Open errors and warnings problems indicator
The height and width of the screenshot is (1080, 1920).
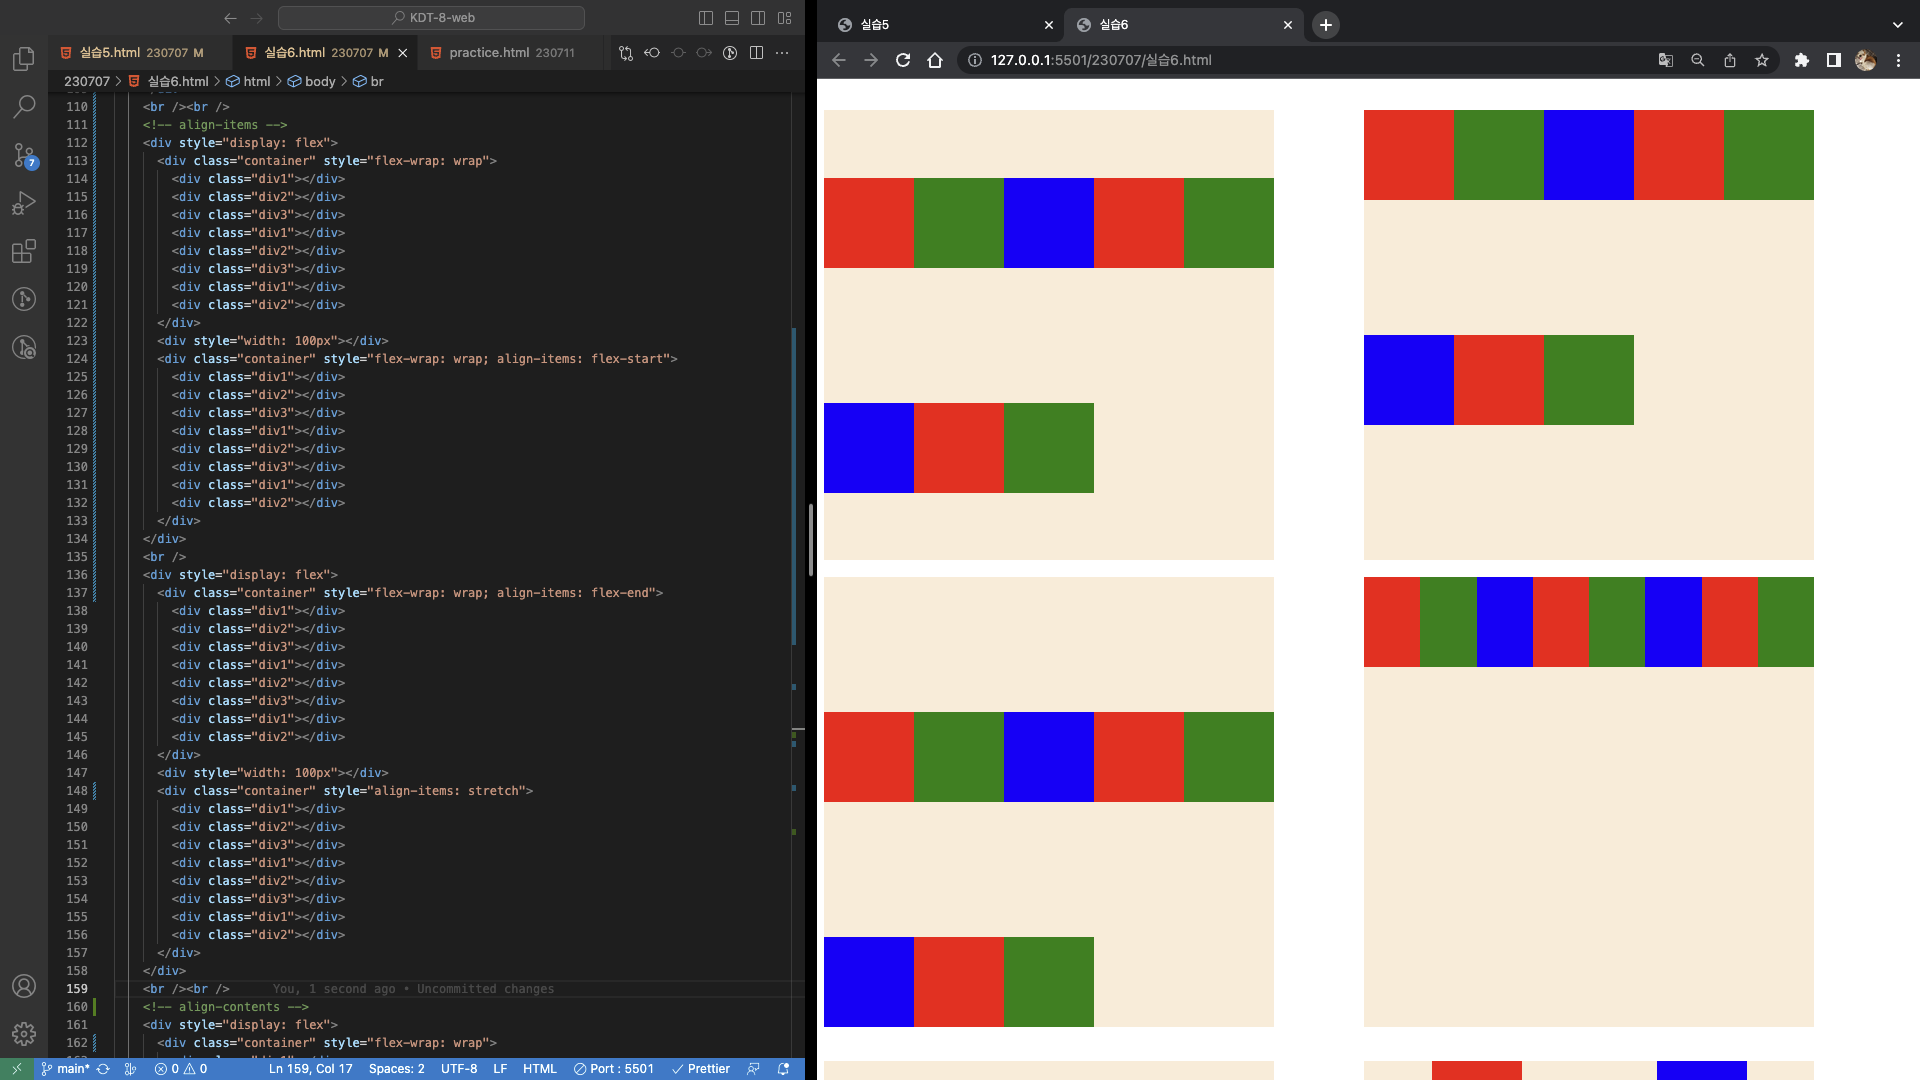[181, 1069]
